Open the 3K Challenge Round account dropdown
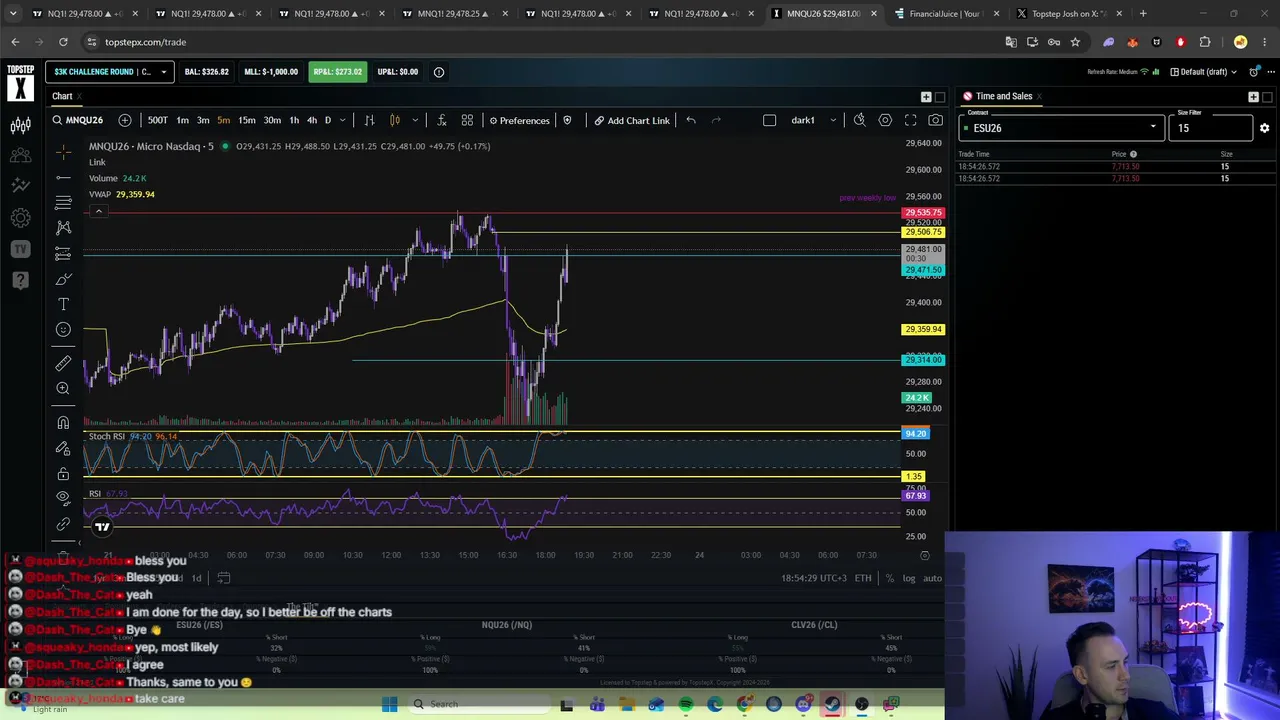This screenshot has height=720, width=1280. click(109, 71)
